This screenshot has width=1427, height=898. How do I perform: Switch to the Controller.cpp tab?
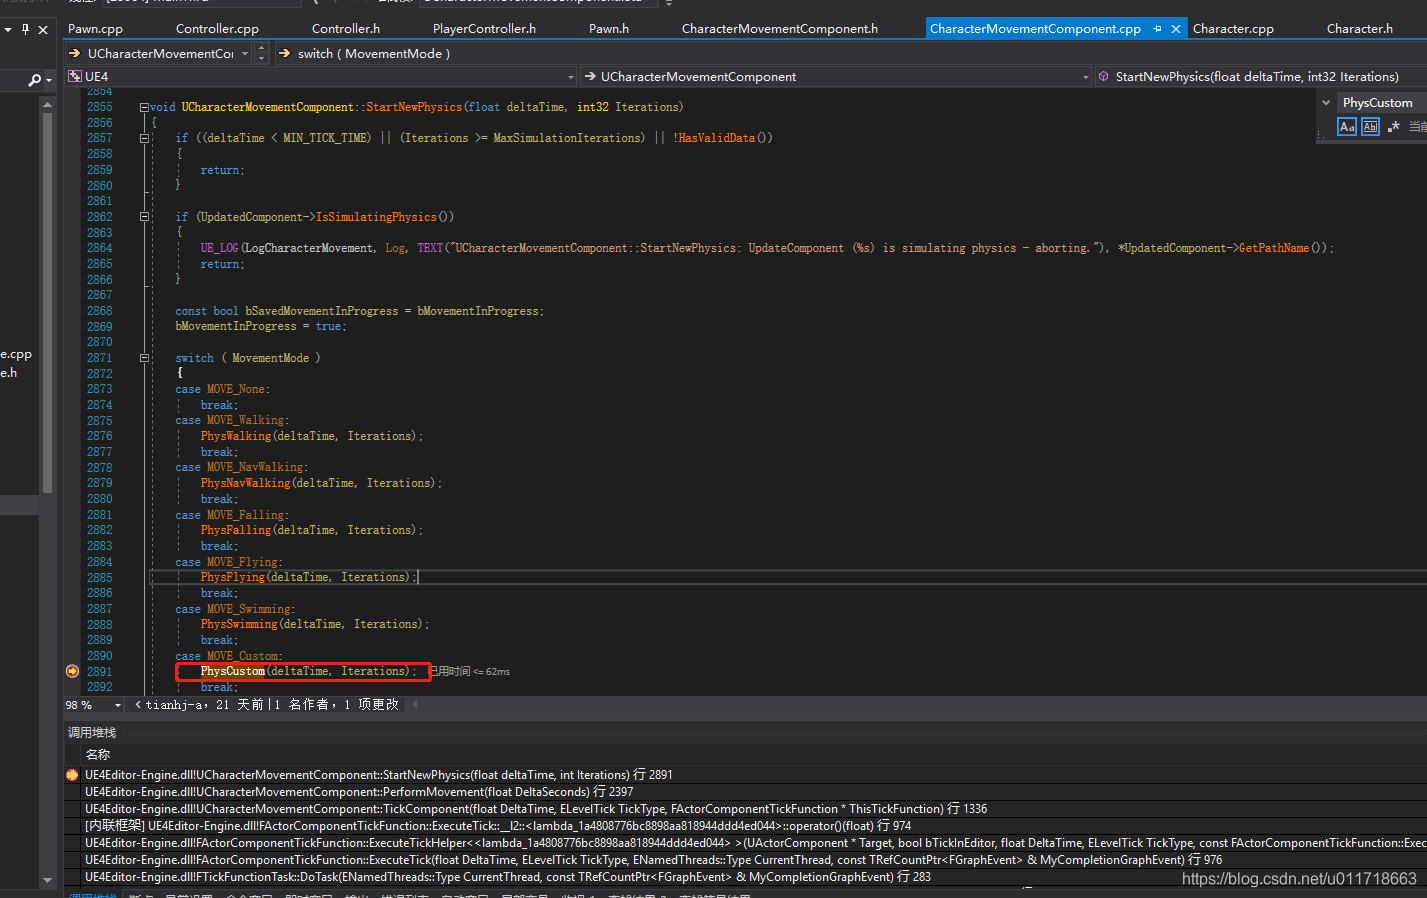(x=217, y=29)
